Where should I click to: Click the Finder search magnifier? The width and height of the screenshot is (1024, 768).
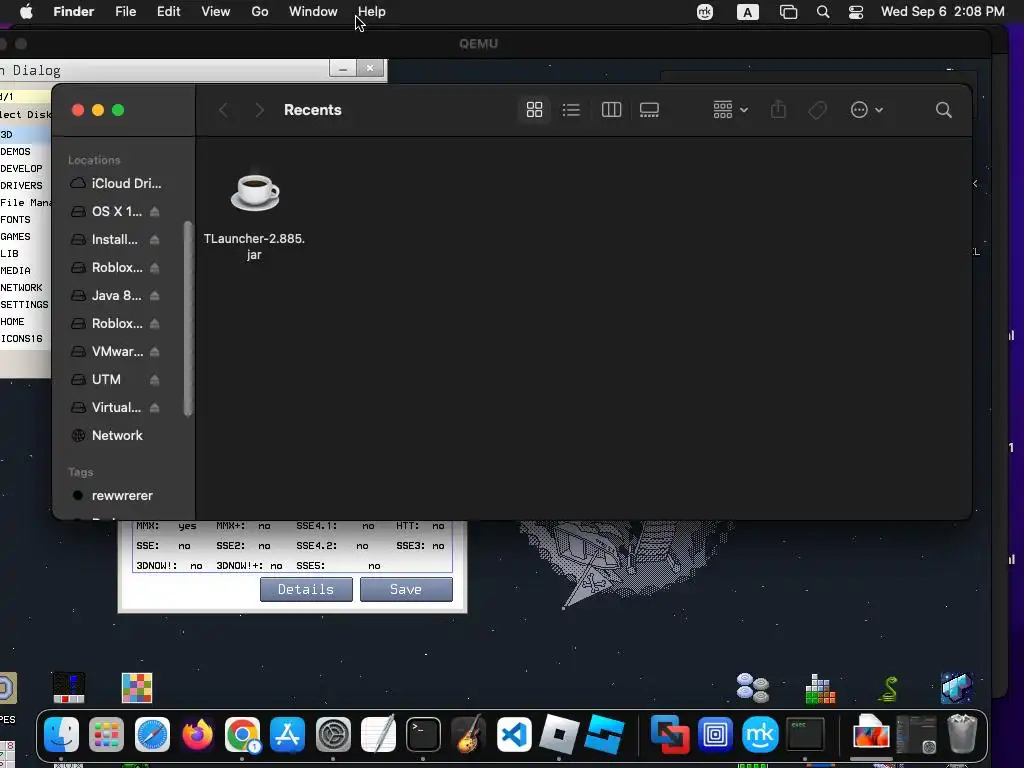pyautogui.click(x=943, y=110)
